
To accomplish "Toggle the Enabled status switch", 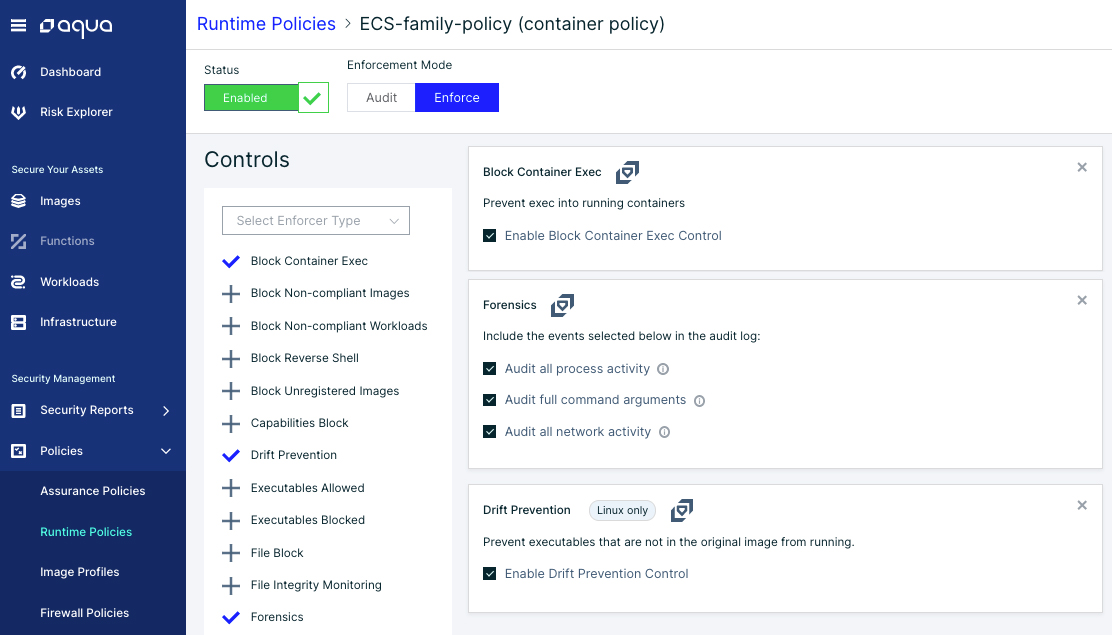I will 251,98.
